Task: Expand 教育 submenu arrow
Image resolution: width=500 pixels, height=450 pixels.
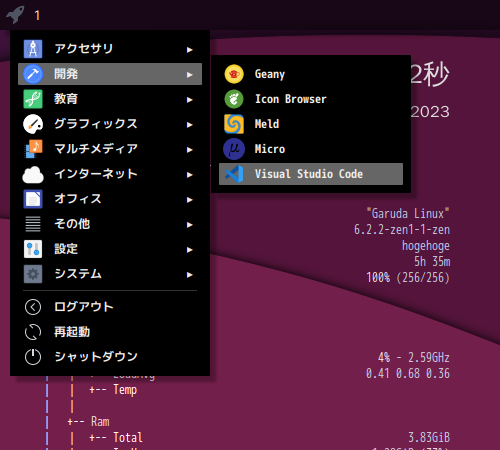Action: pos(190,100)
